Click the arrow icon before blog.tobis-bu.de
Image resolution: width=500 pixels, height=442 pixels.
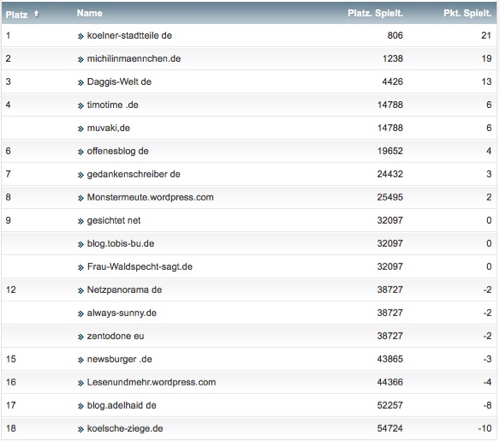point(80,244)
